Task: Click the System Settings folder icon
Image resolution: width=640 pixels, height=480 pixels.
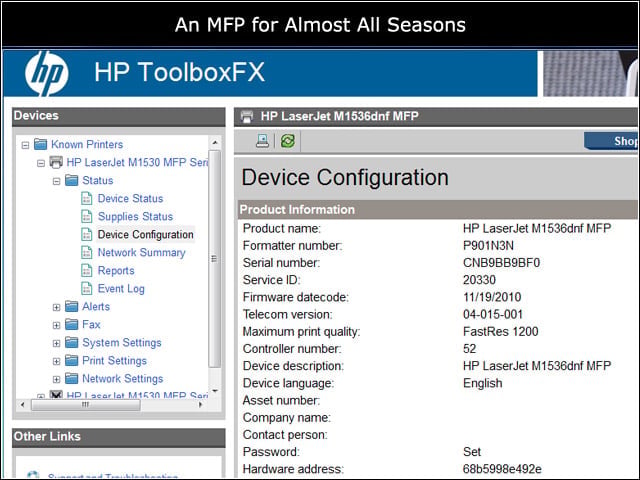Action: tap(71, 342)
